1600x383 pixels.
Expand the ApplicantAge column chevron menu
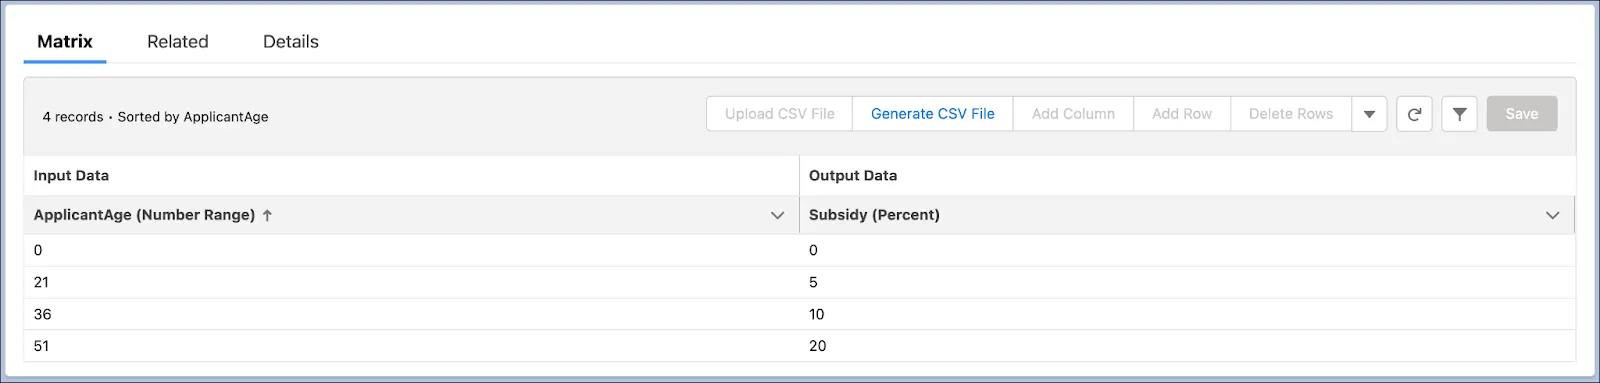[777, 215]
